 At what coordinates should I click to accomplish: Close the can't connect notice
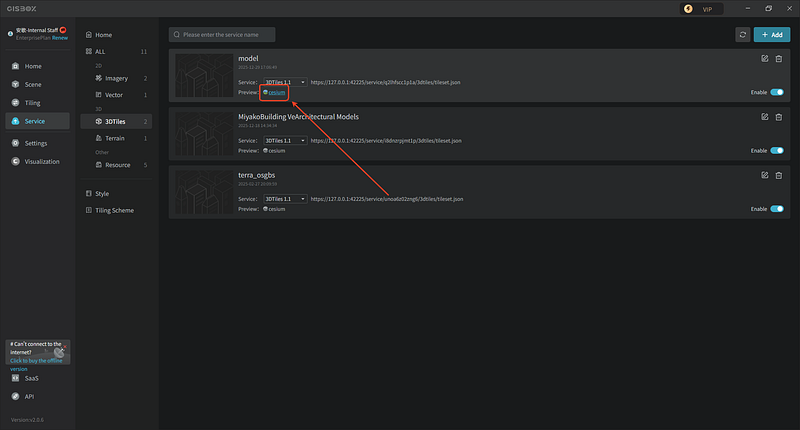(x=65, y=346)
